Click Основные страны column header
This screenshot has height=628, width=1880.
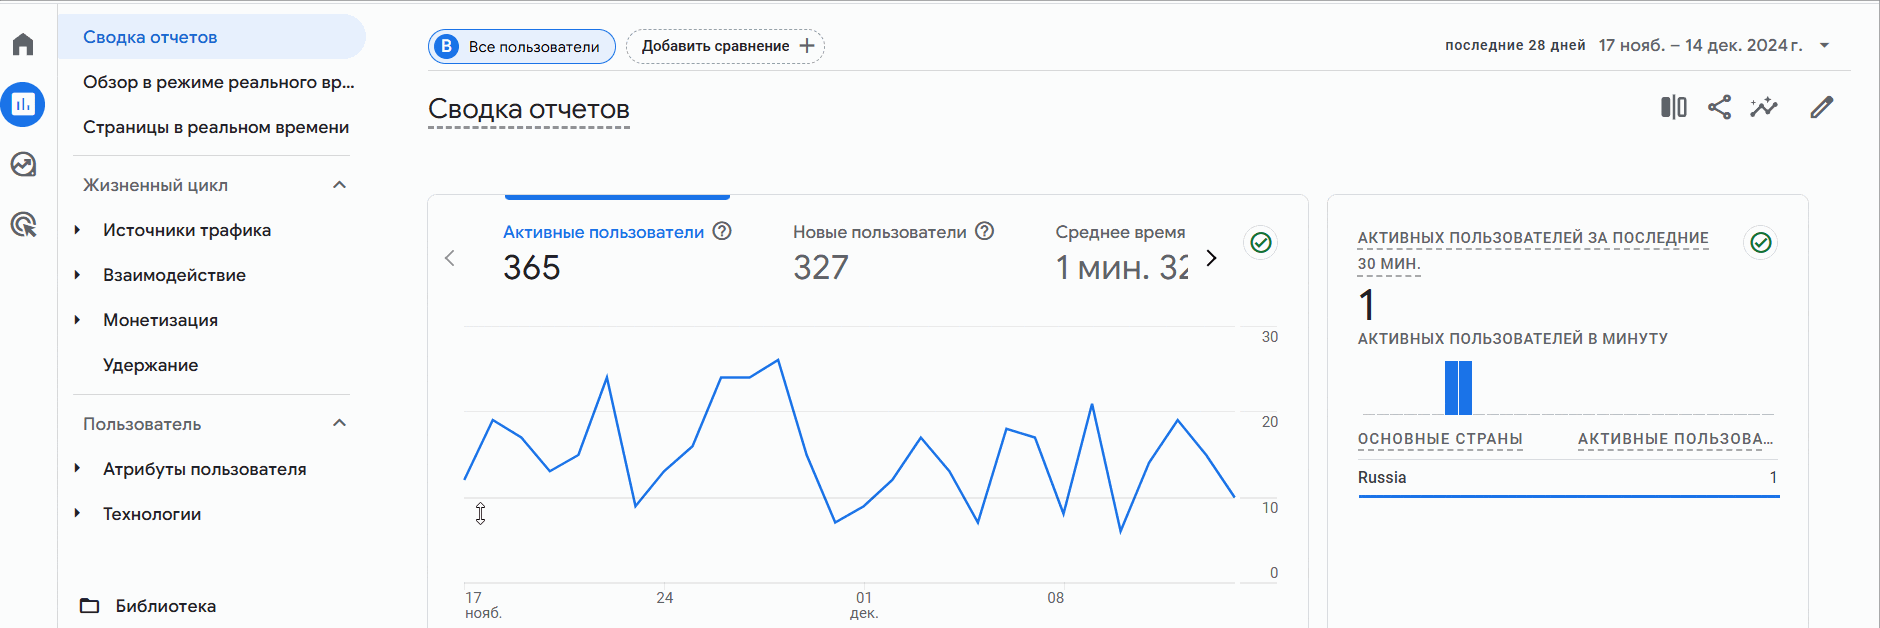click(1440, 439)
